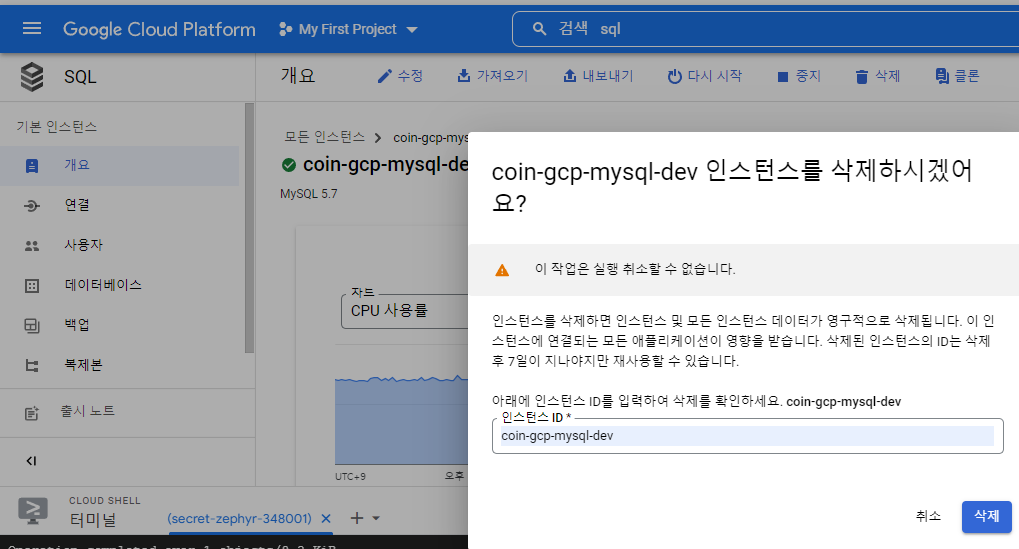Viewport: 1019px width, 549px height.
Task: Click the 삭제 trash toolbar button
Action: click(x=878, y=76)
